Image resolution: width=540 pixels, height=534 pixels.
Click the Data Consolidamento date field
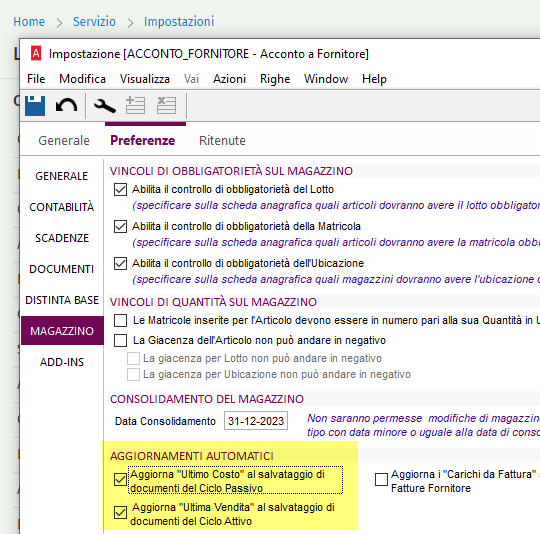click(256, 421)
